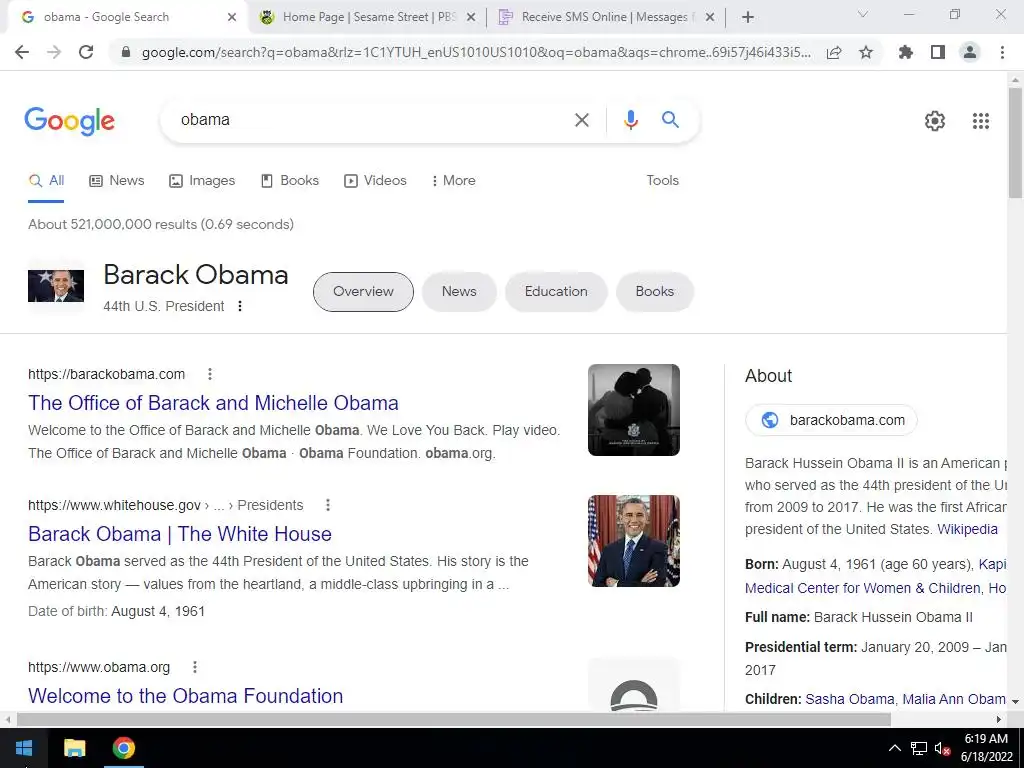Click White House portrait thumbnail
This screenshot has width=1024, height=768.
point(633,541)
